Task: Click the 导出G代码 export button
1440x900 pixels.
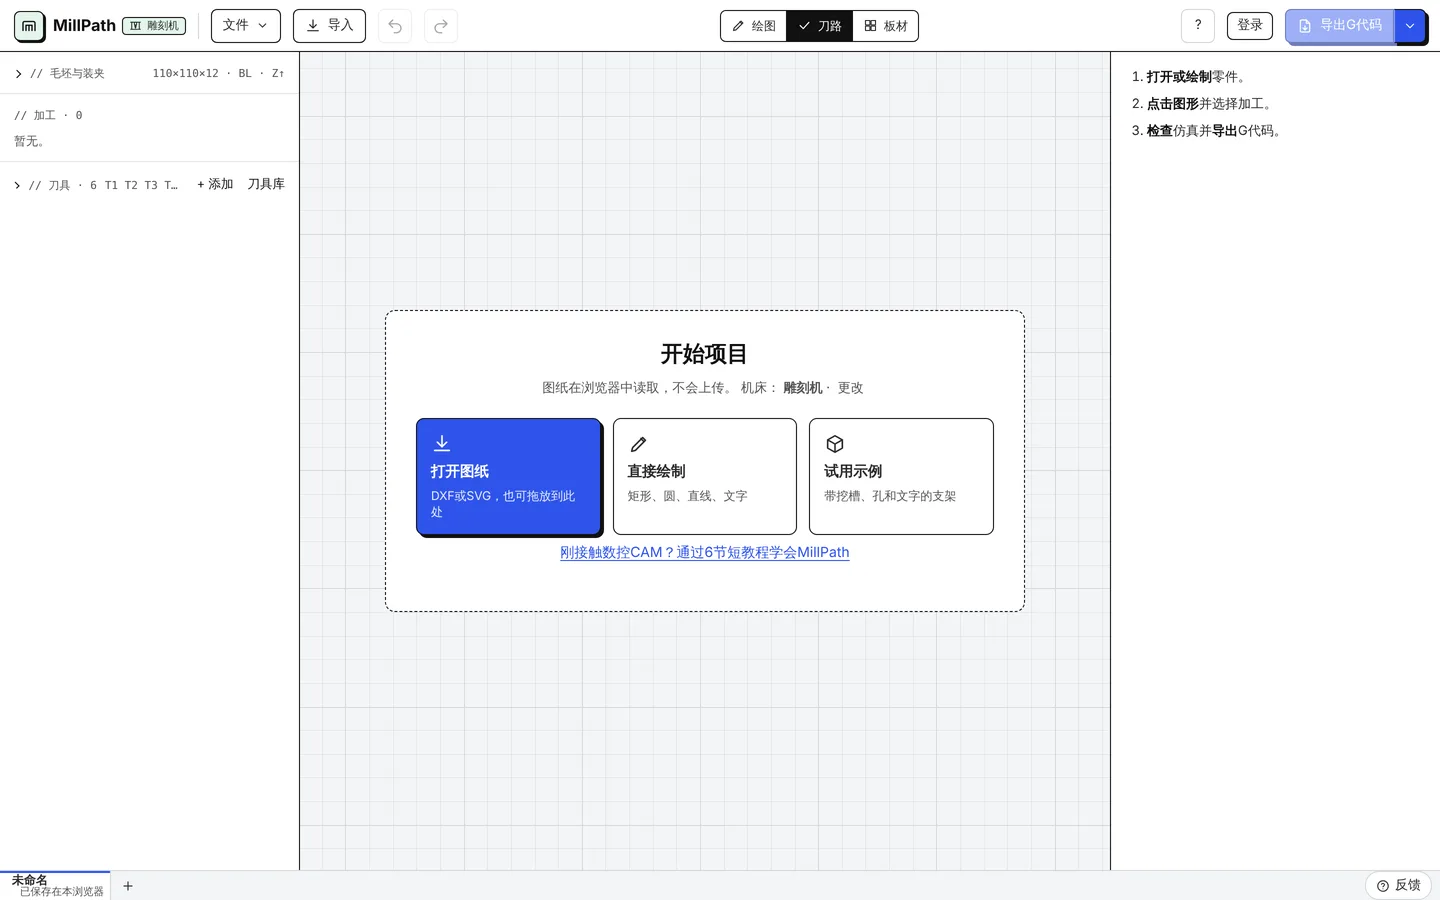Action: [1340, 26]
